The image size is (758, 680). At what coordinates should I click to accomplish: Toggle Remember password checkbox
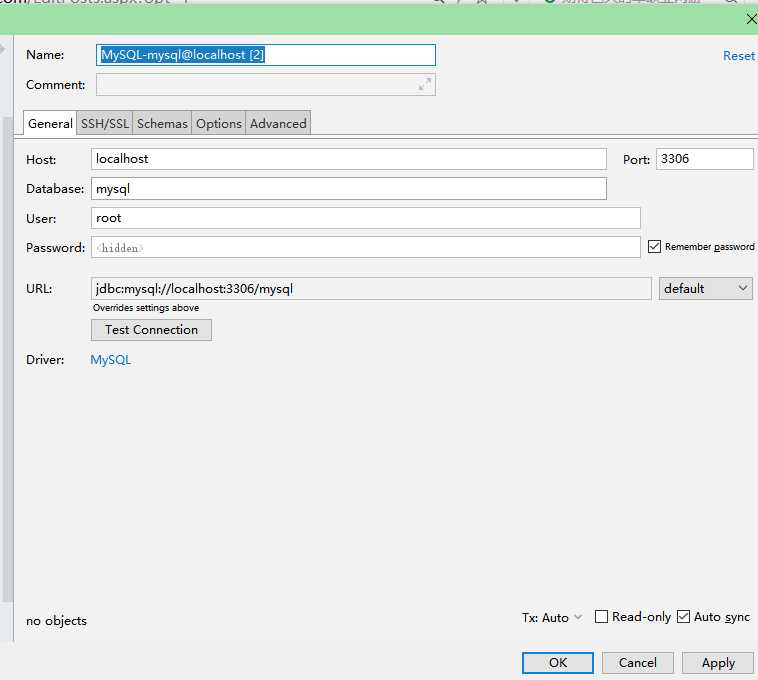tap(654, 246)
